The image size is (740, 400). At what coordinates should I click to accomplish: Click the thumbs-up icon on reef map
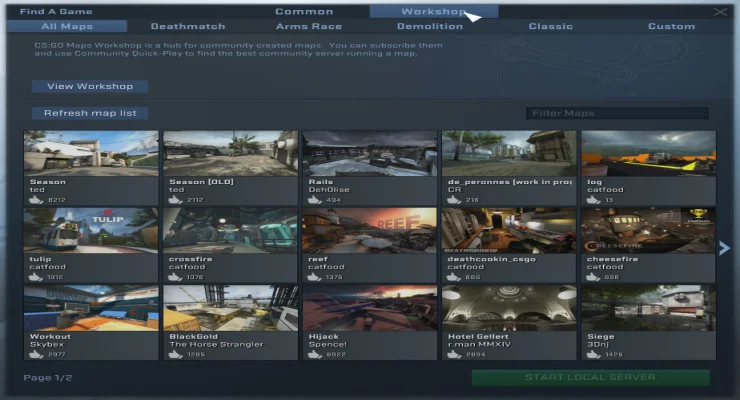pos(315,277)
